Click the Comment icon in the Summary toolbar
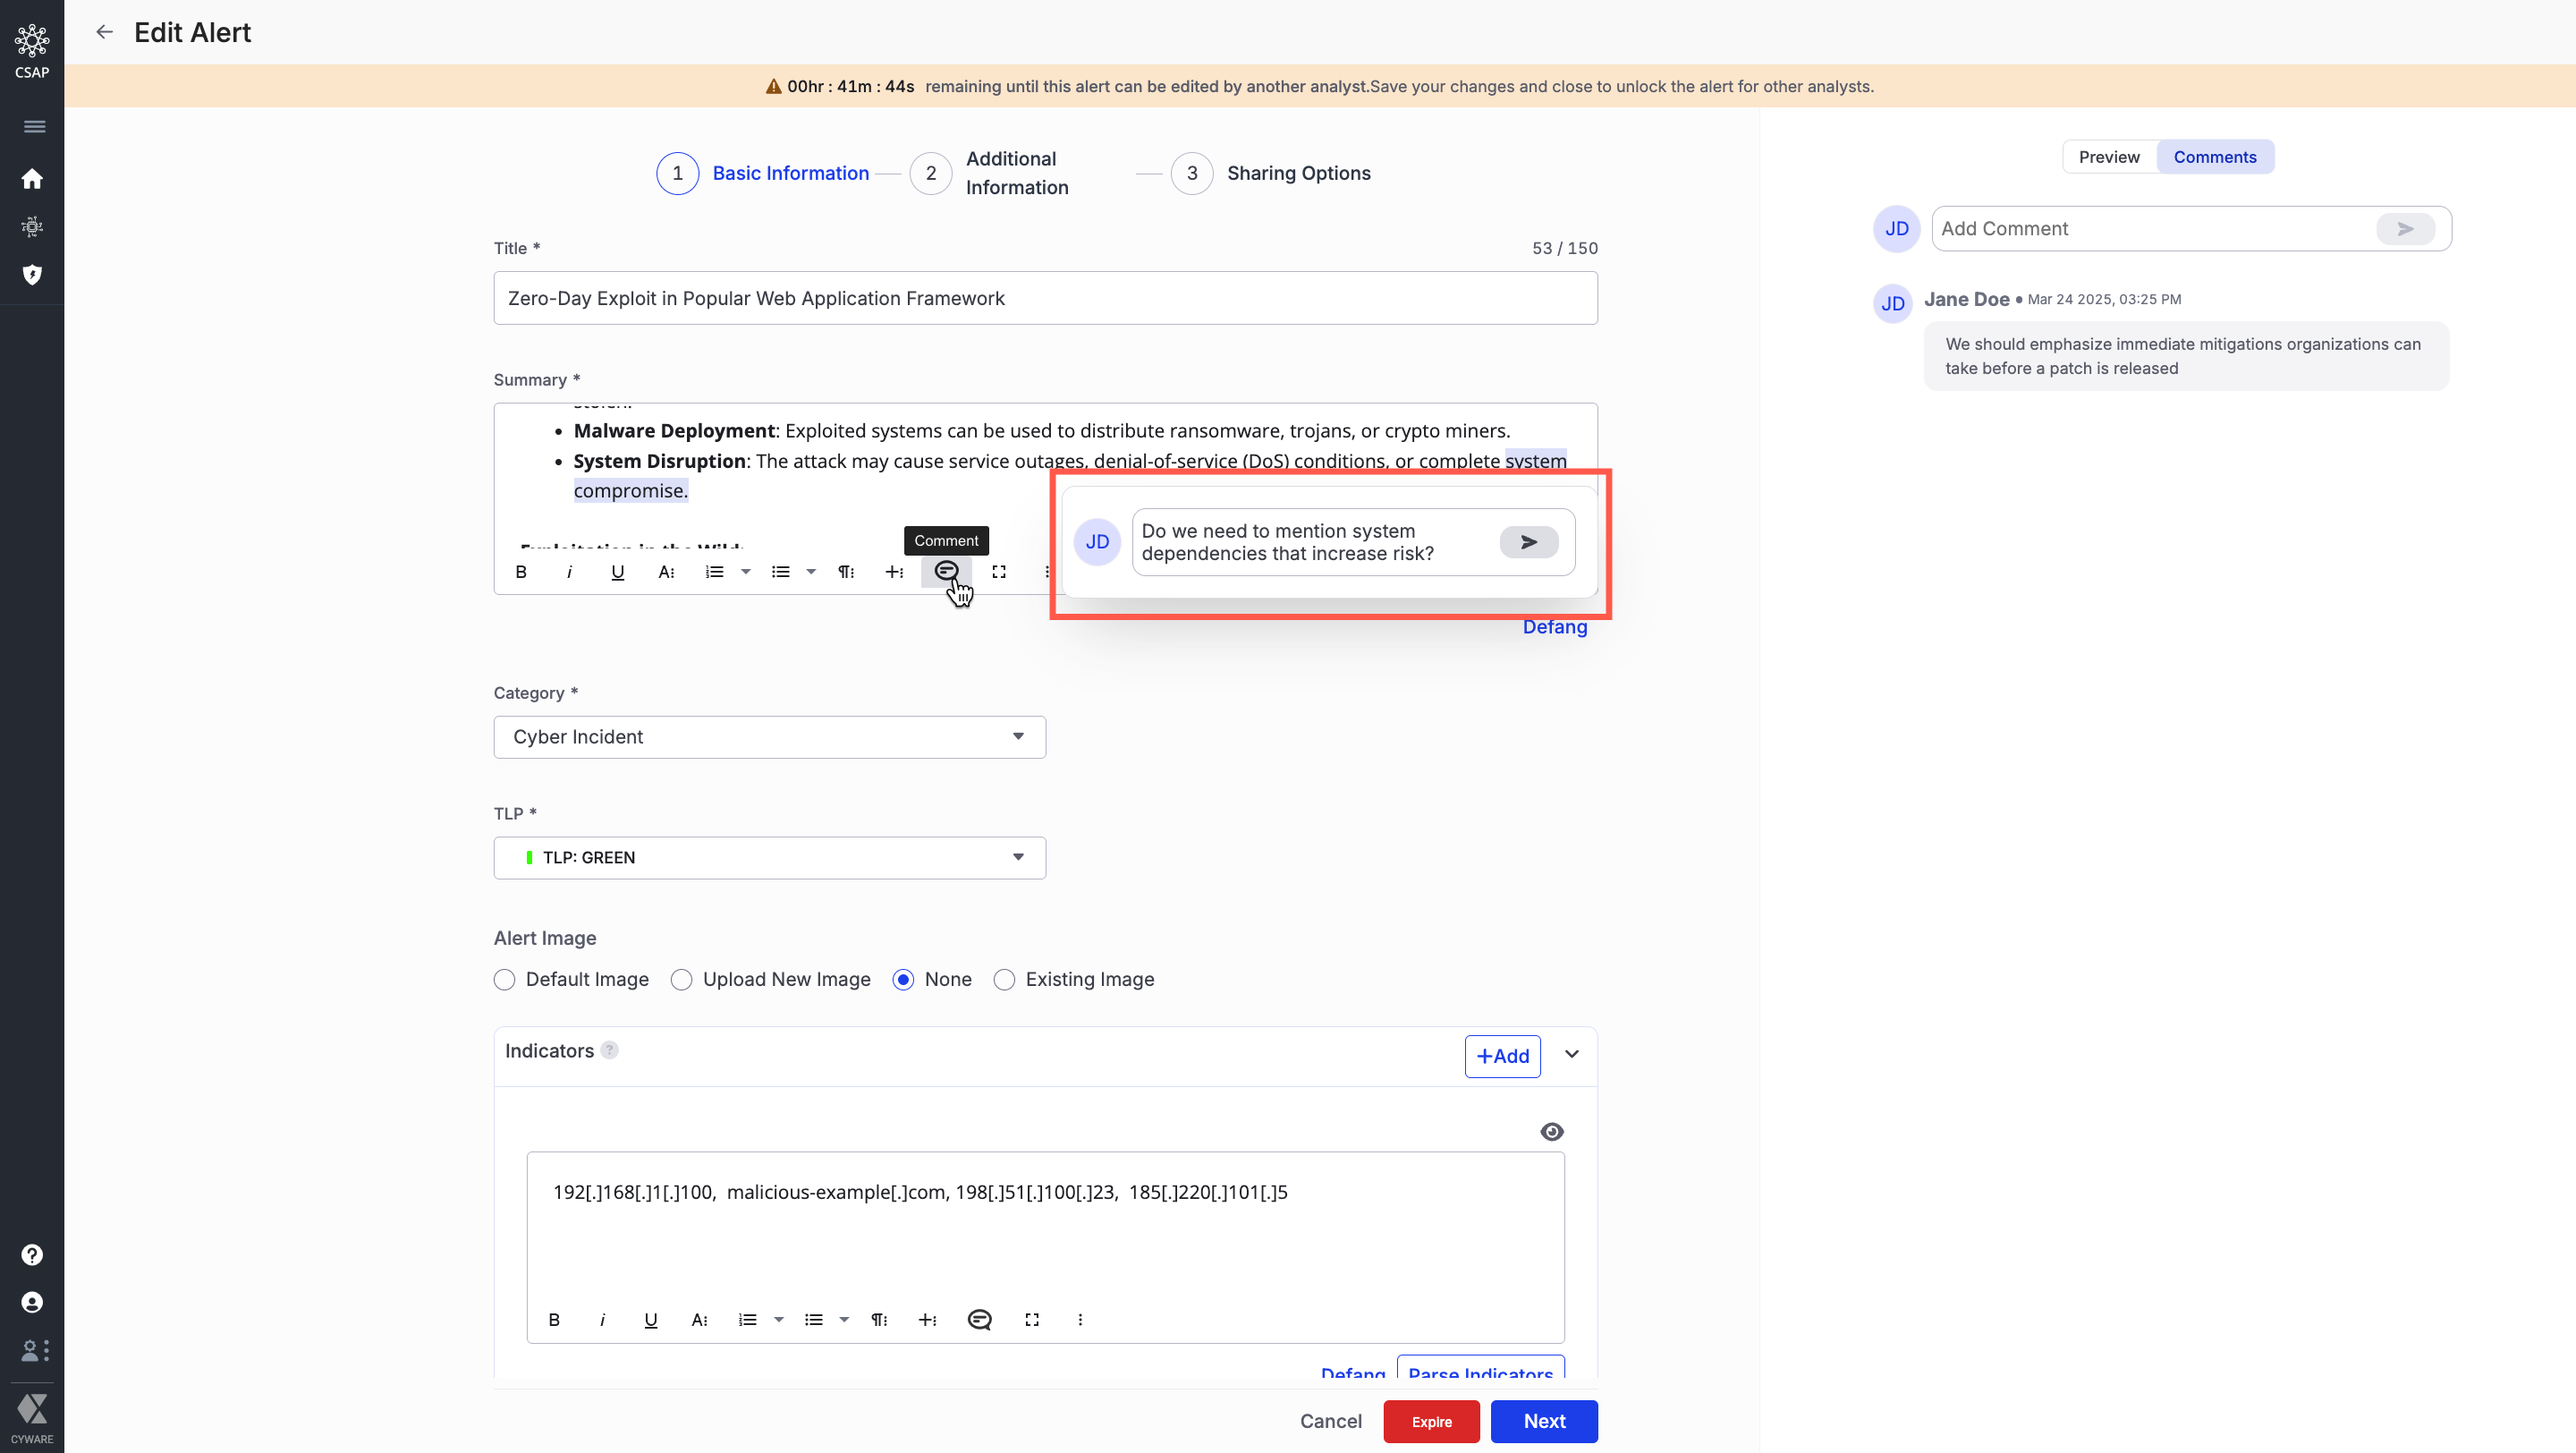The height and width of the screenshot is (1453, 2576). click(x=946, y=571)
